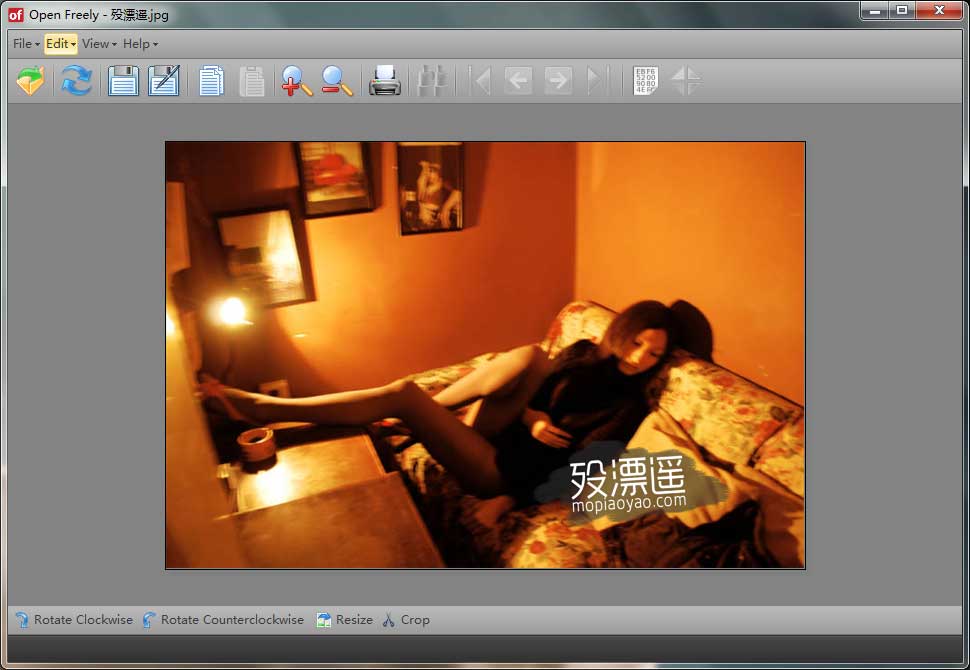
Task: Click the Save floppy disk icon
Action: tap(123, 80)
